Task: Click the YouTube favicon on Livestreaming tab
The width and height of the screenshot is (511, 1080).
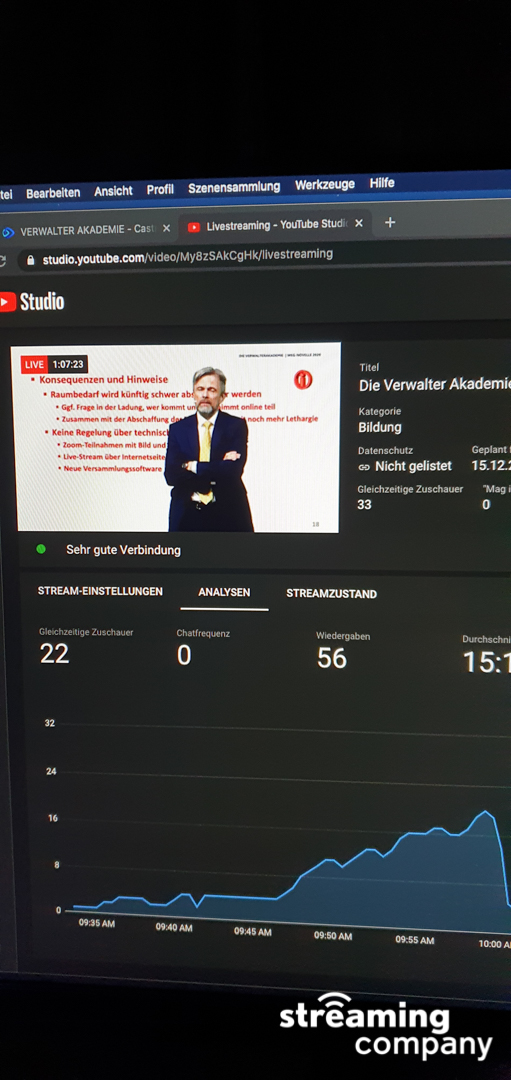Action: (194, 226)
